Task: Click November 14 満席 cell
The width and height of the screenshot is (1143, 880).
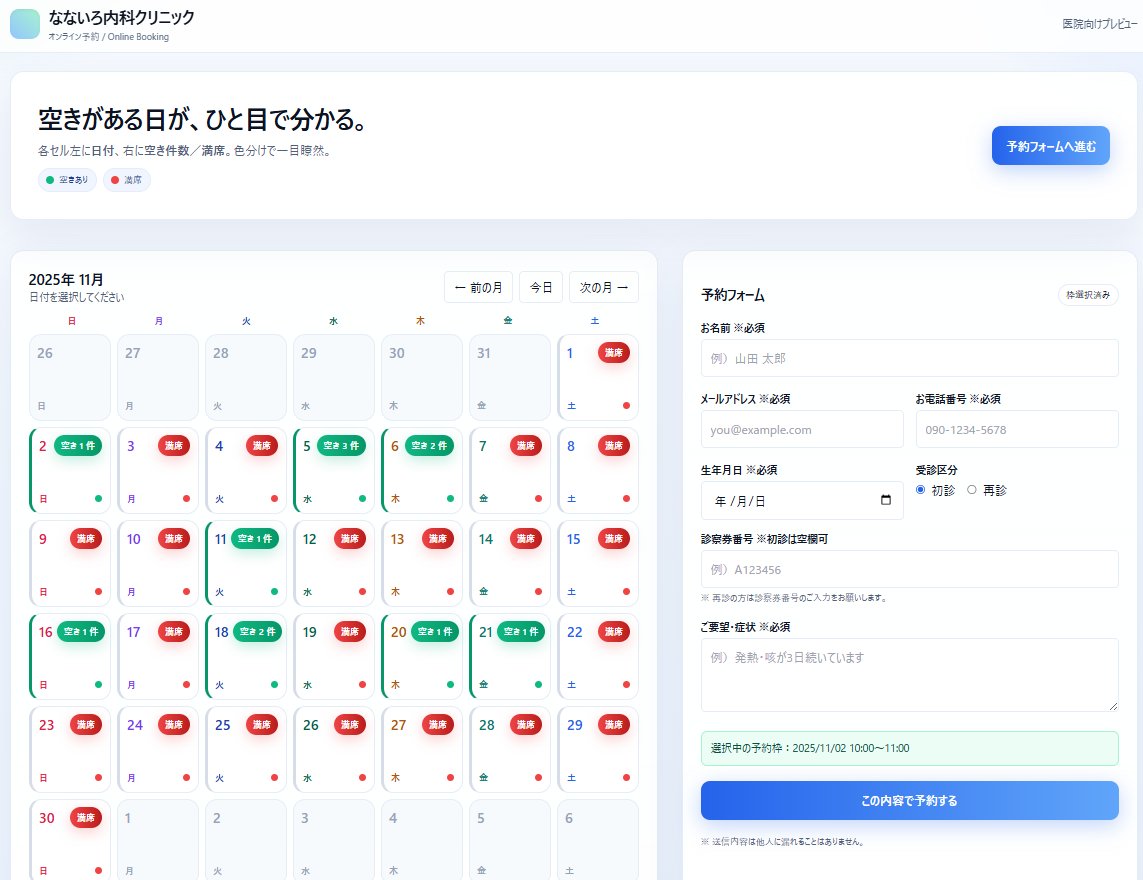Action: pyautogui.click(x=510, y=564)
